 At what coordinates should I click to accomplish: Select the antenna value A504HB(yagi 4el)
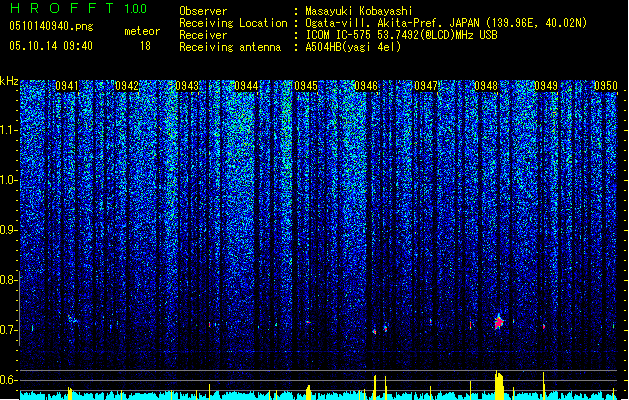(x=353, y=47)
